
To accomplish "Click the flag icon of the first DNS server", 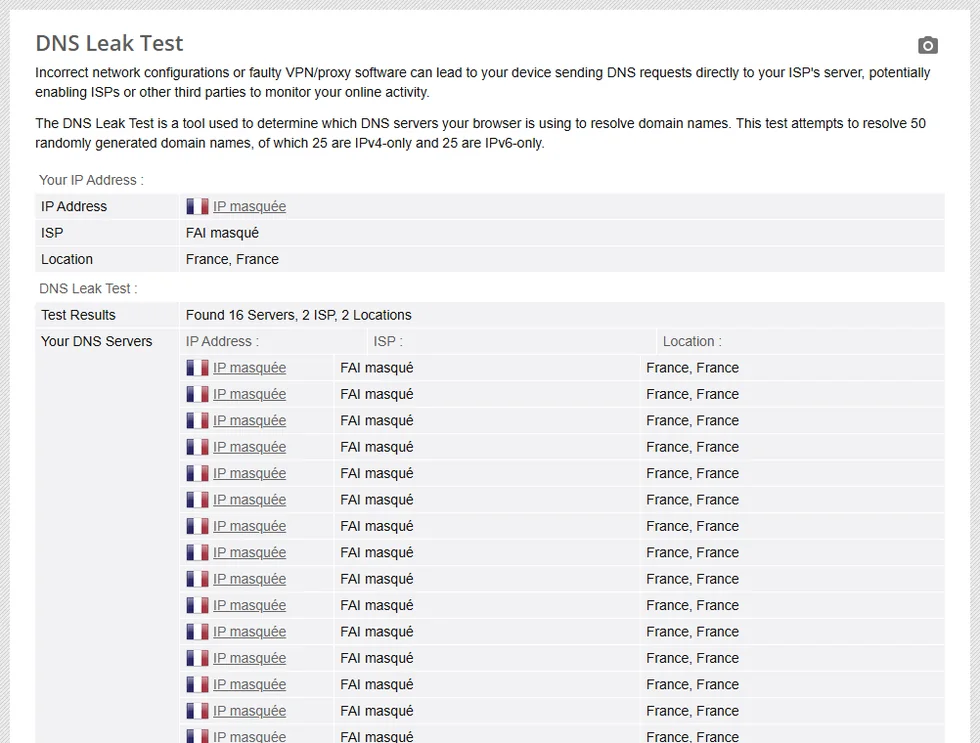I will pyautogui.click(x=197, y=367).
